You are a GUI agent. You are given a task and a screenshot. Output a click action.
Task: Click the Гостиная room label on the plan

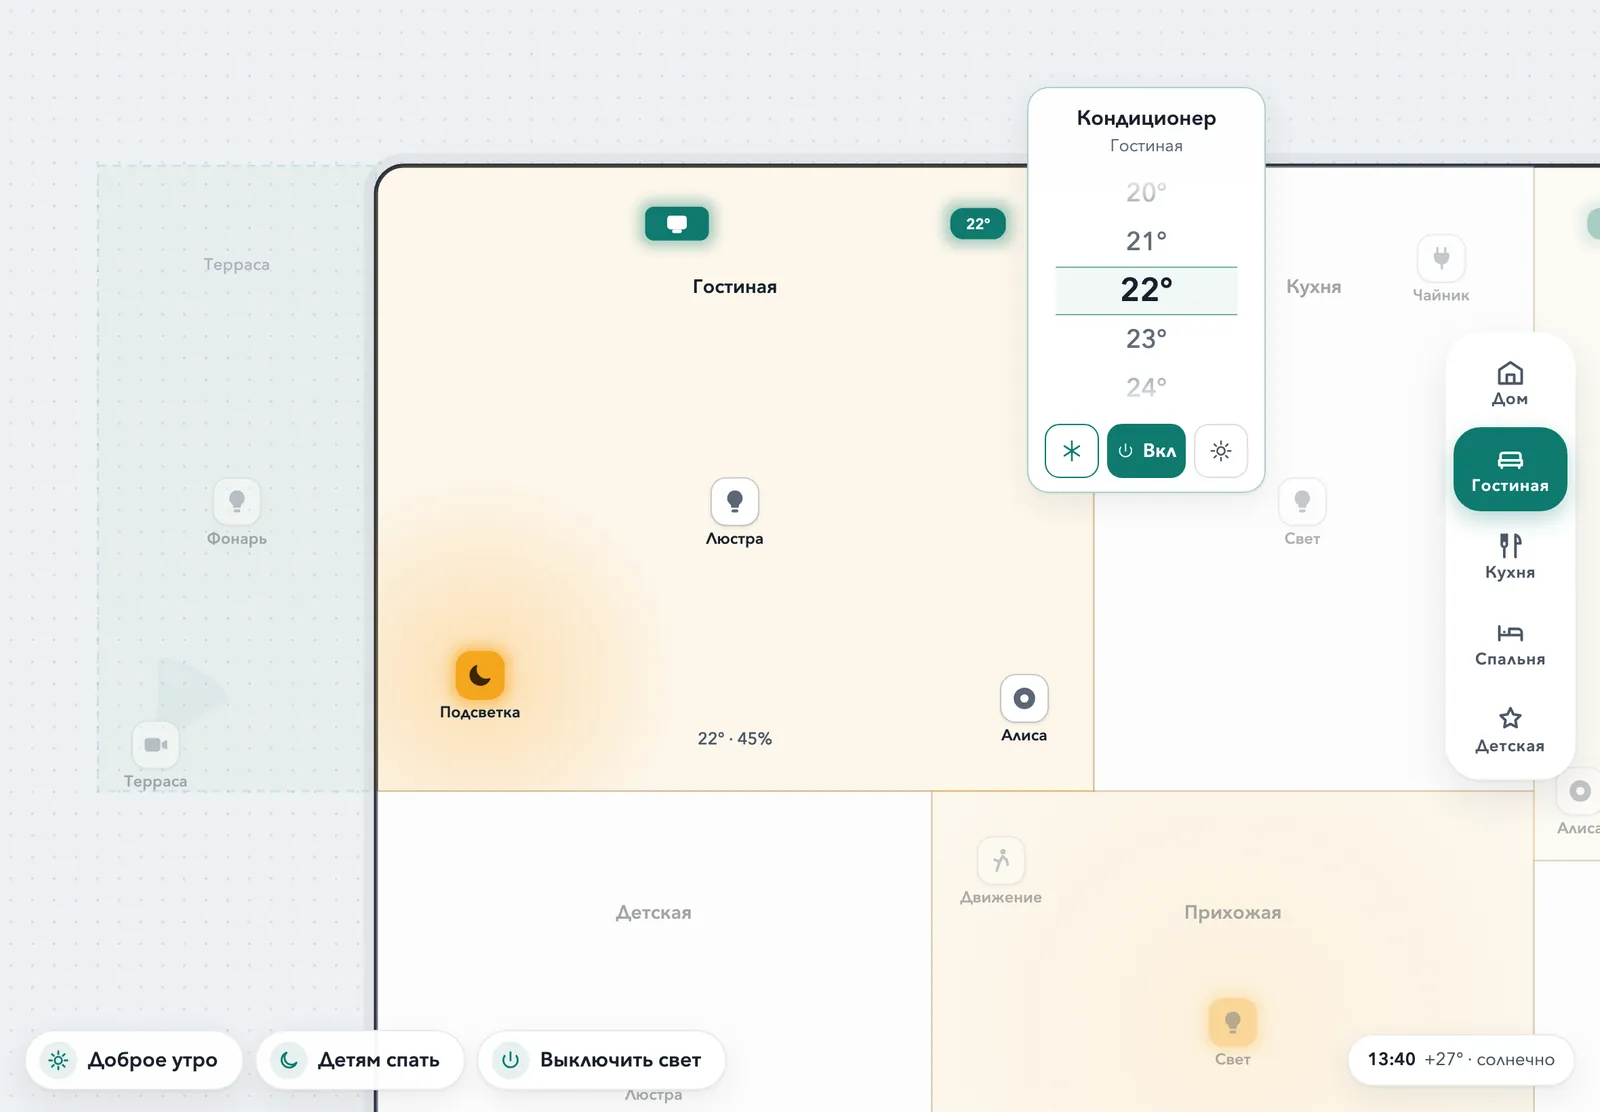tap(735, 287)
